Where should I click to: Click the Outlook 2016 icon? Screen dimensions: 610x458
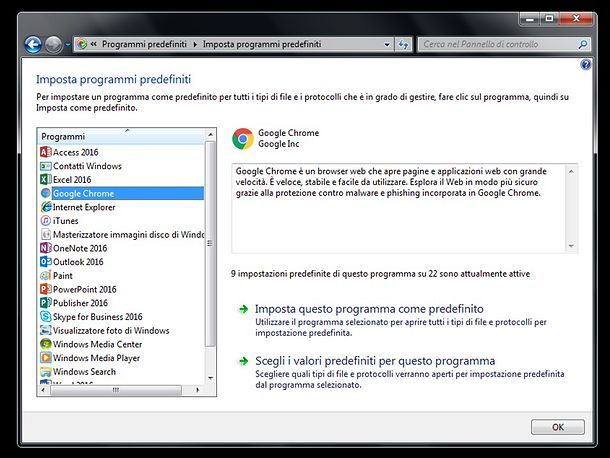coord(46,261)
